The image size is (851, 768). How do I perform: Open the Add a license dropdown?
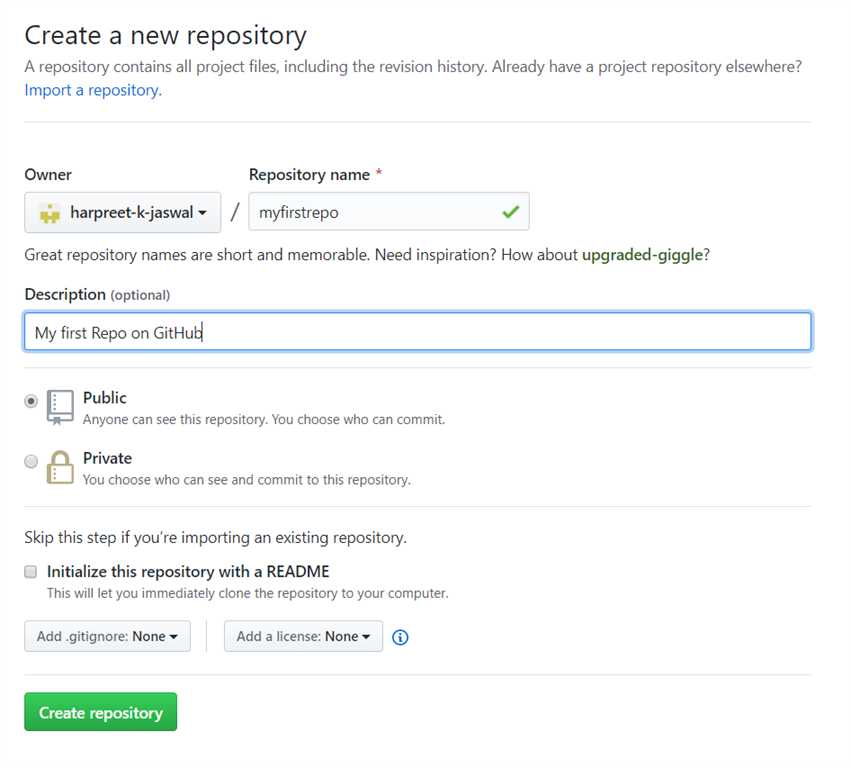coord(303,636)
